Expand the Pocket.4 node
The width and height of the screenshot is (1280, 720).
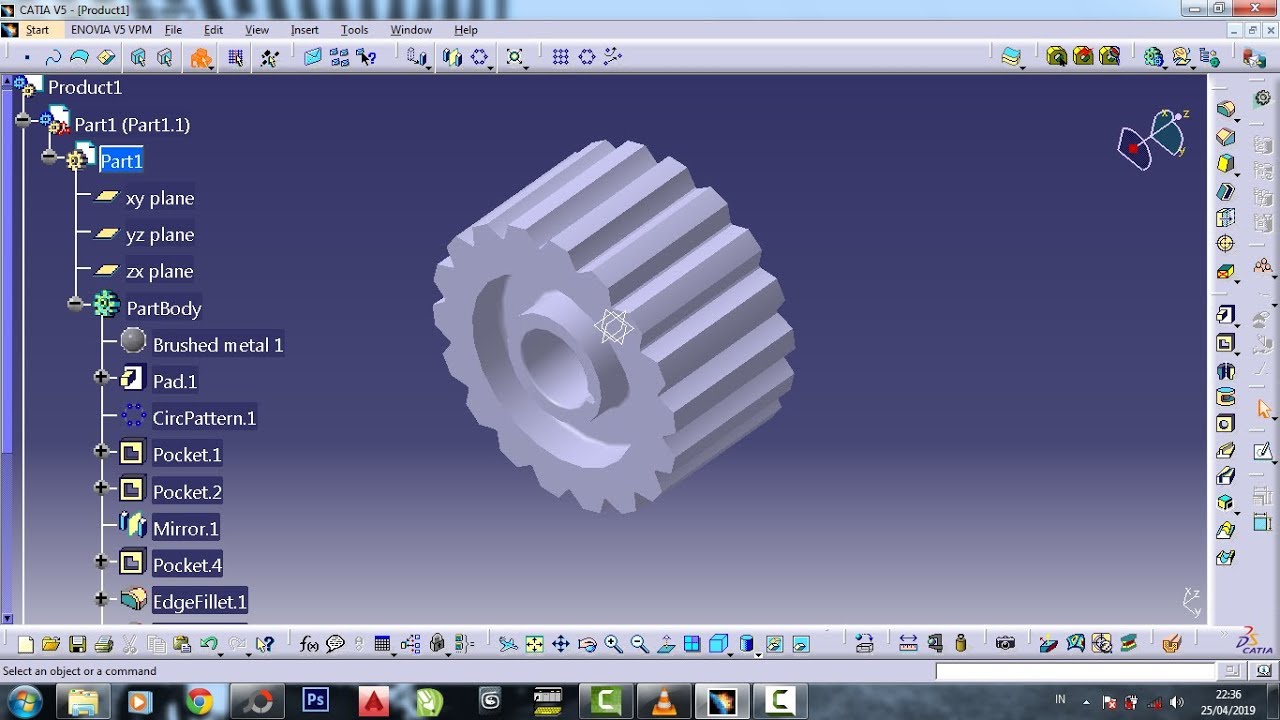coord(101,561)
